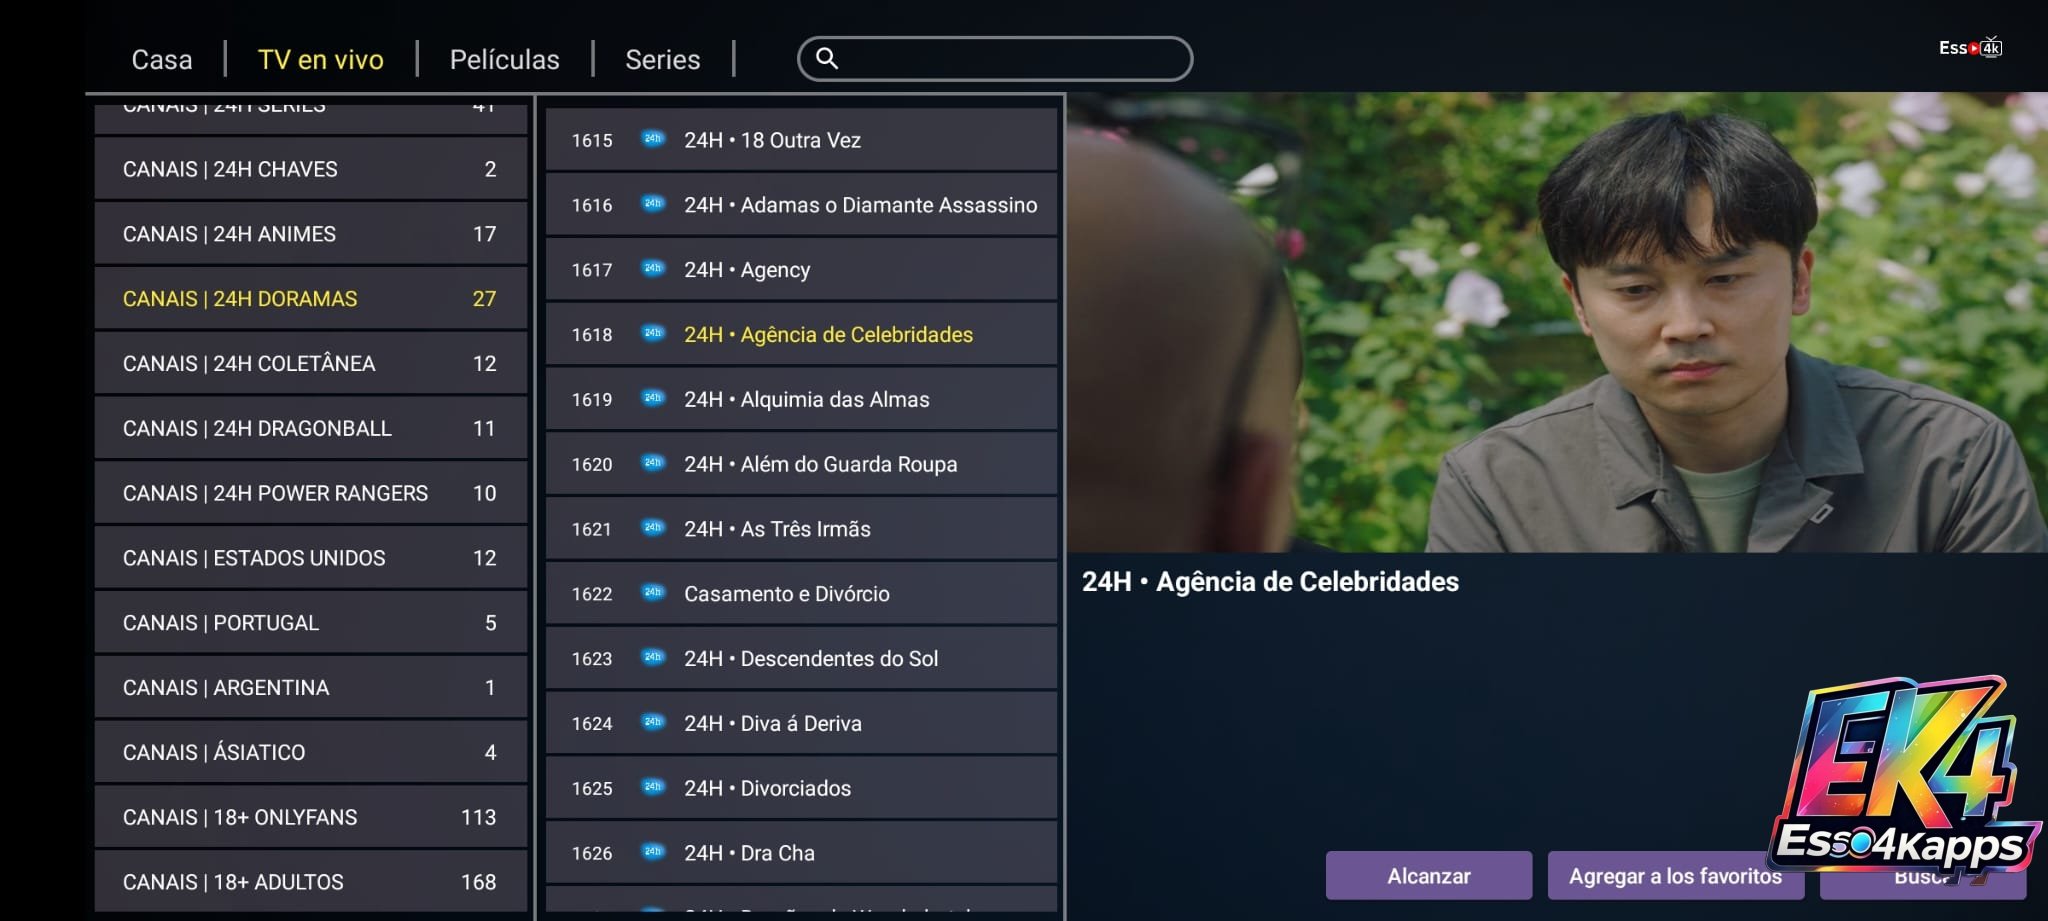Click the video preview thumbnail
2048x921 pixels.
click(x=1557, y=322)
